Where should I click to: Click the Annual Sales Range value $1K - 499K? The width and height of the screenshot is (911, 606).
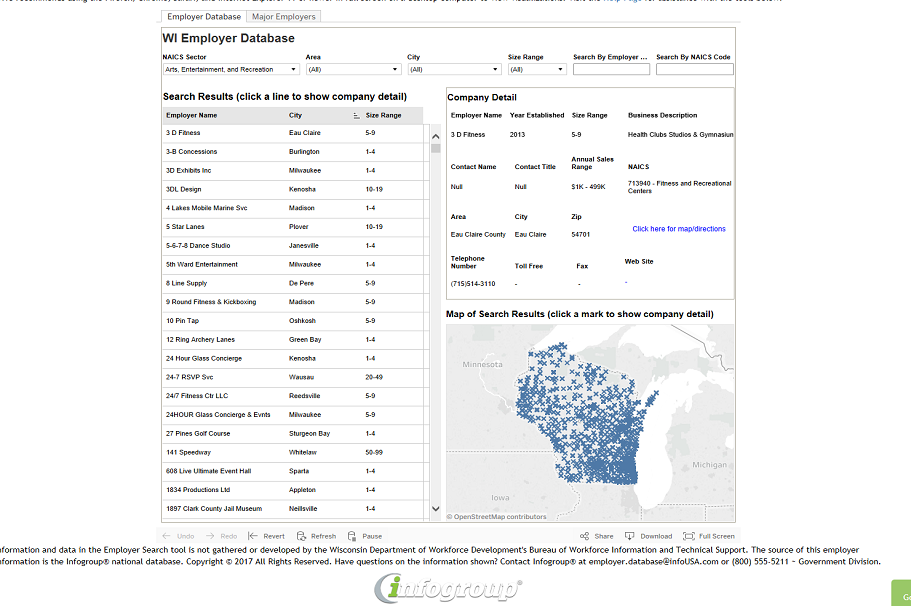pyautogui.click(x=588, y=187)
